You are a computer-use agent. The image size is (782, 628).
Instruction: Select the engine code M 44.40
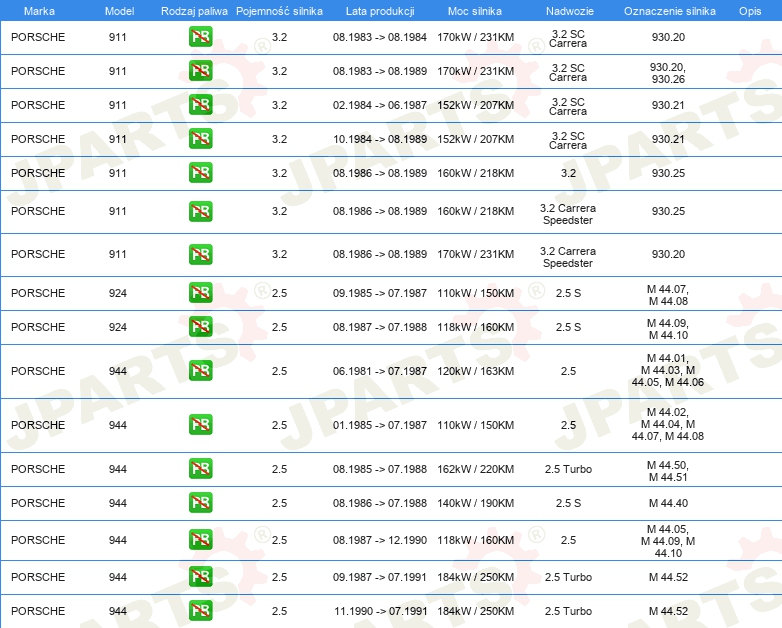(668, 503)
